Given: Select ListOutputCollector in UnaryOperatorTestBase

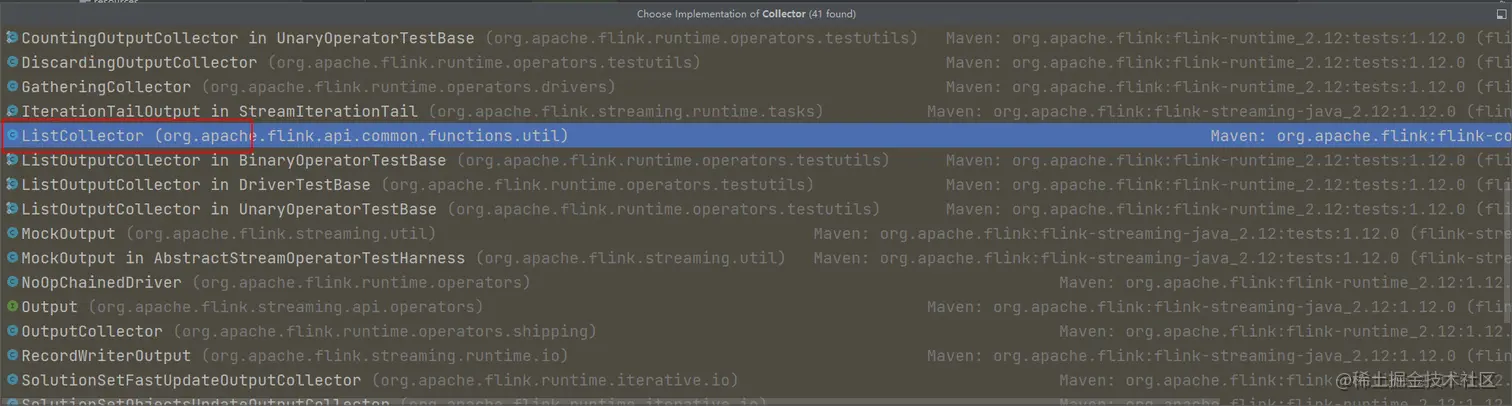Looking at the screenshot, I should tap(756, 209).
